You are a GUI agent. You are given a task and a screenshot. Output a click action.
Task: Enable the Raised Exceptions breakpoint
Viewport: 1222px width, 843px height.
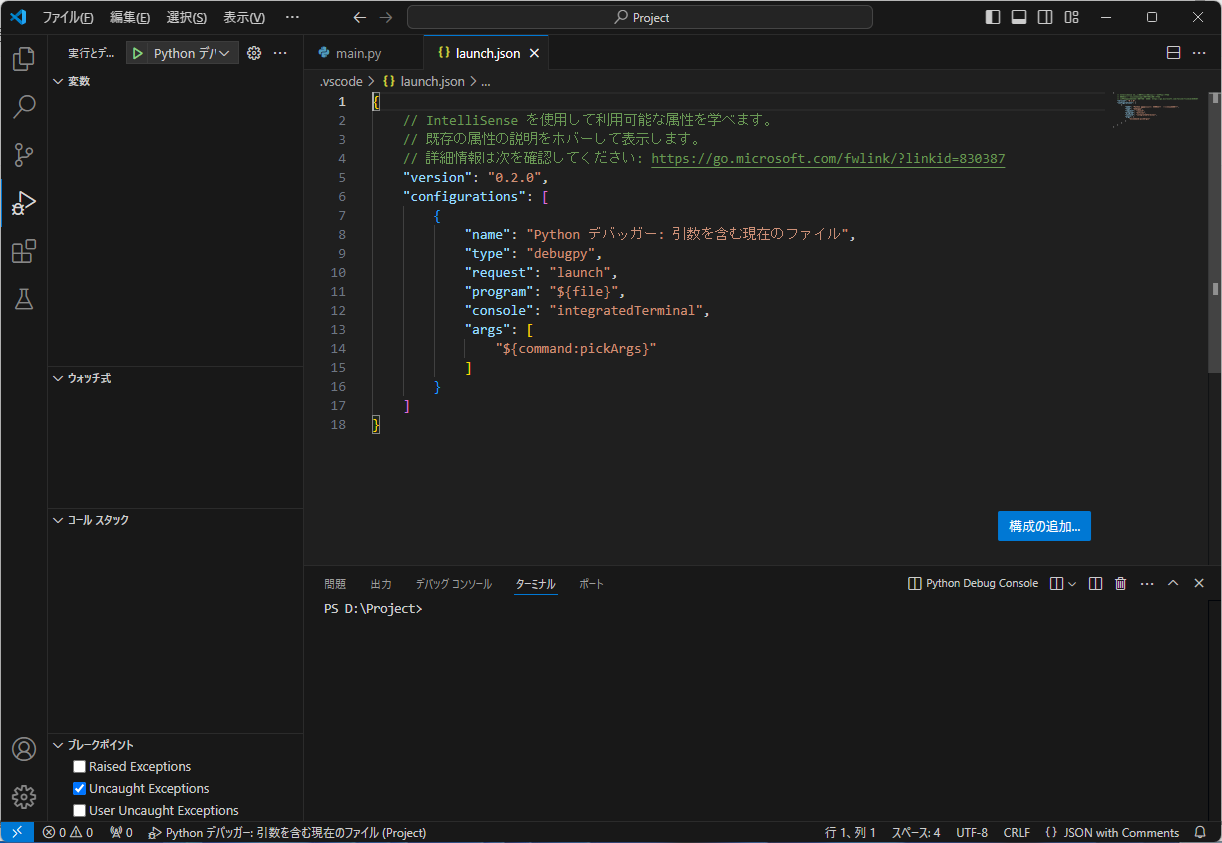point(79,766)
